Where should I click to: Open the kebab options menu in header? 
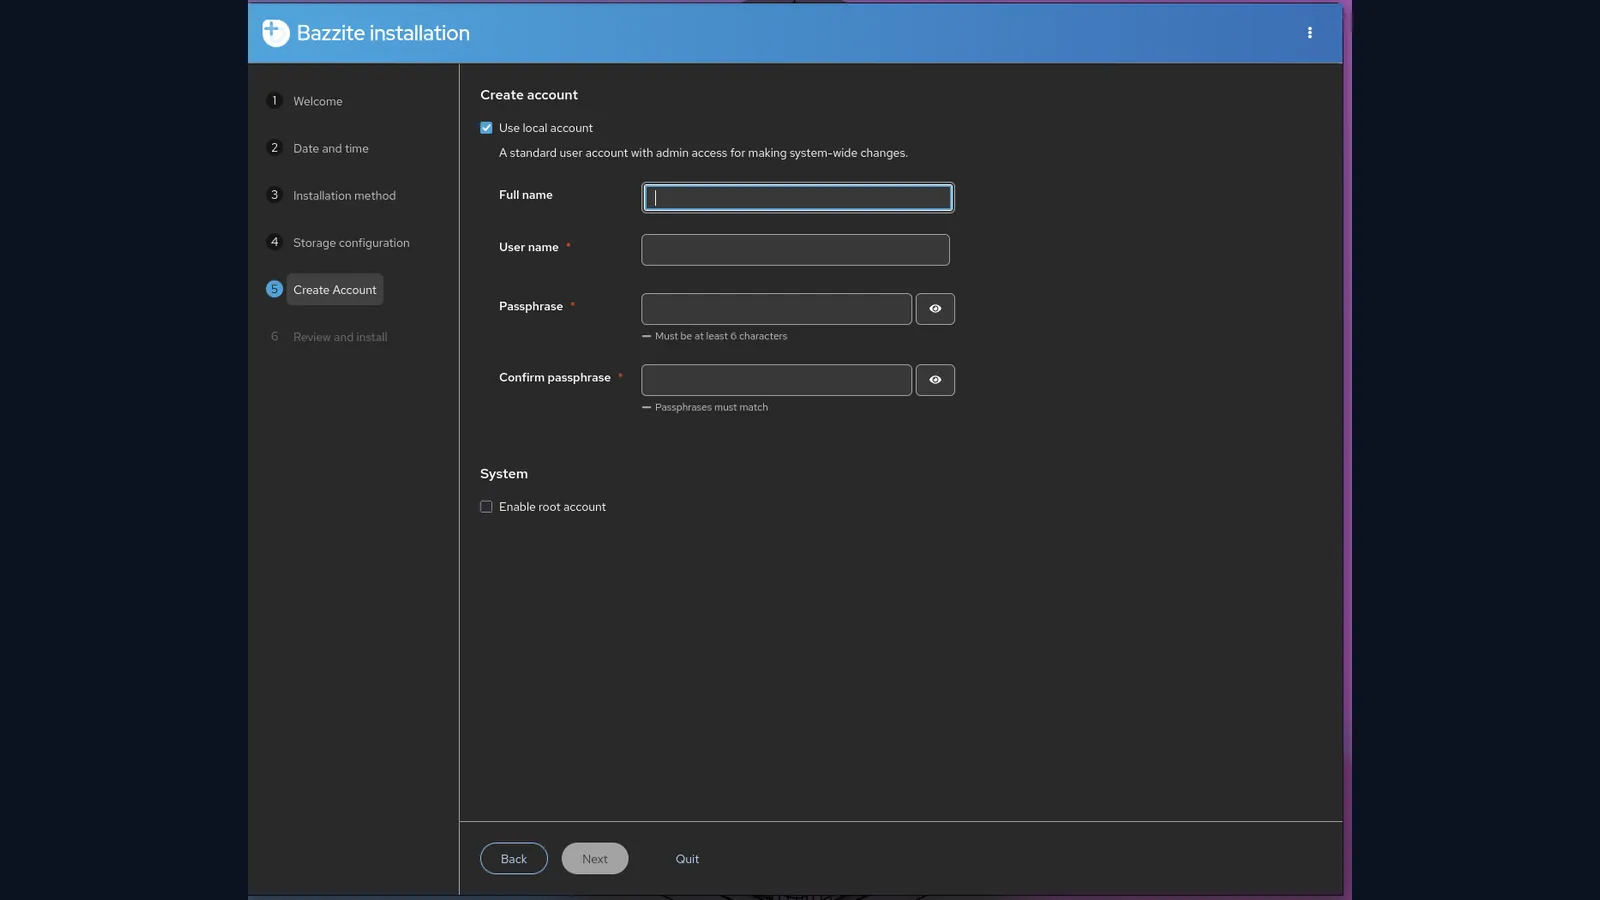[x=1309, y=33]
